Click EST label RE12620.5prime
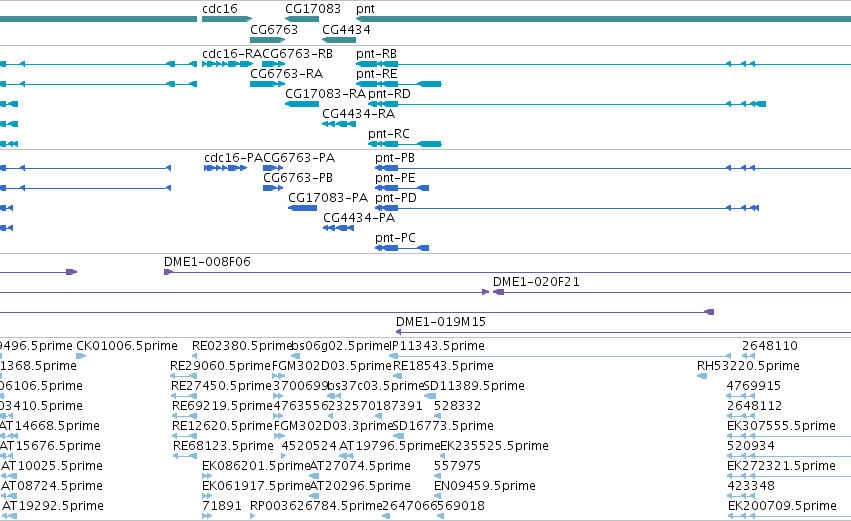Image resolution: width=851 pixels, height=521 pixels. pyautogui.click(x=222, y=427)
